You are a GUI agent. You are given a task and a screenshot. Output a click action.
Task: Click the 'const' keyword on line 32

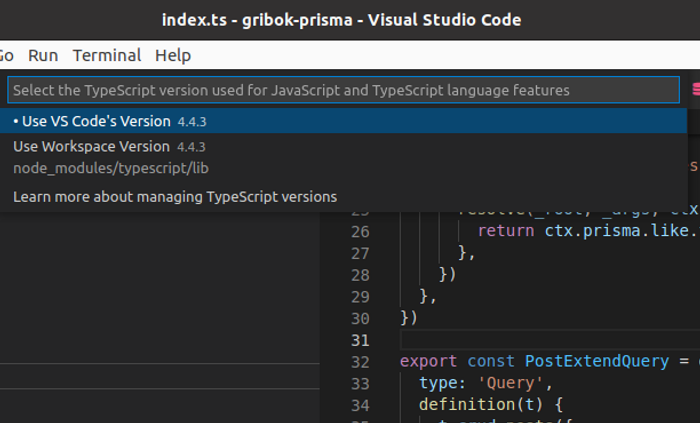(491, 361)
